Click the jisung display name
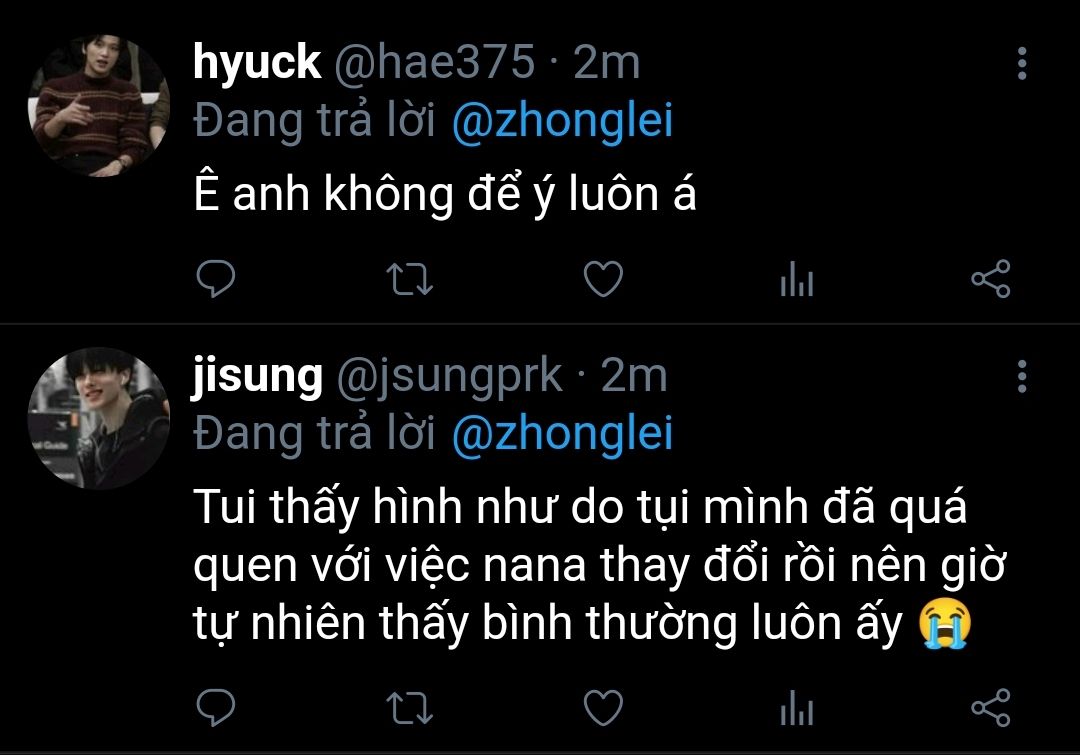Image resolution: width=1080 pixels, height=755 pixels. (258, 376)
